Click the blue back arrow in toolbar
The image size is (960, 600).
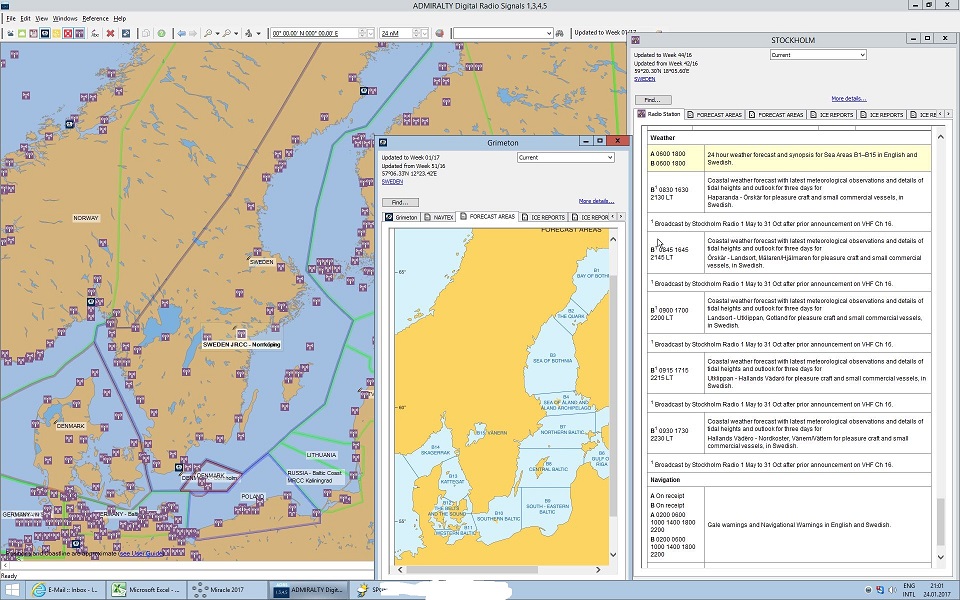(181, 34)
